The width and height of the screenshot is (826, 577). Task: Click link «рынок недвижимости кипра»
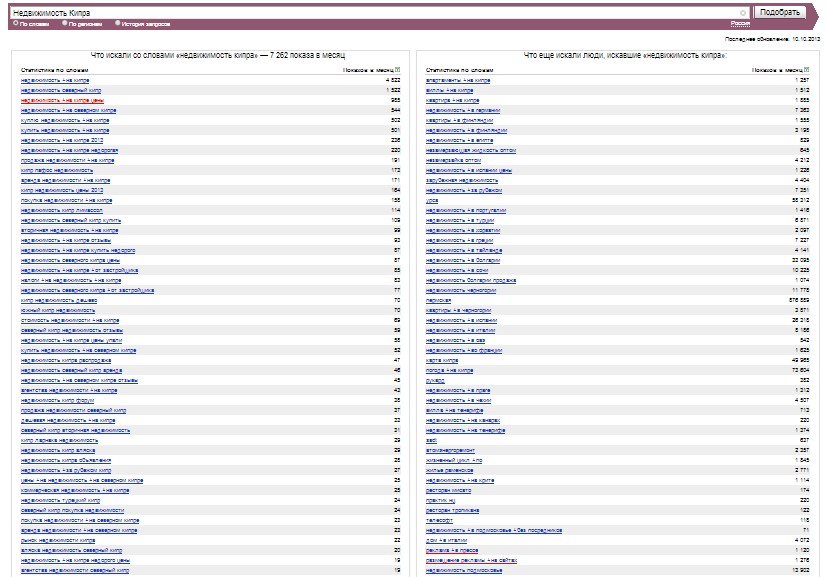pyautogui.click(x=58, y=541)
